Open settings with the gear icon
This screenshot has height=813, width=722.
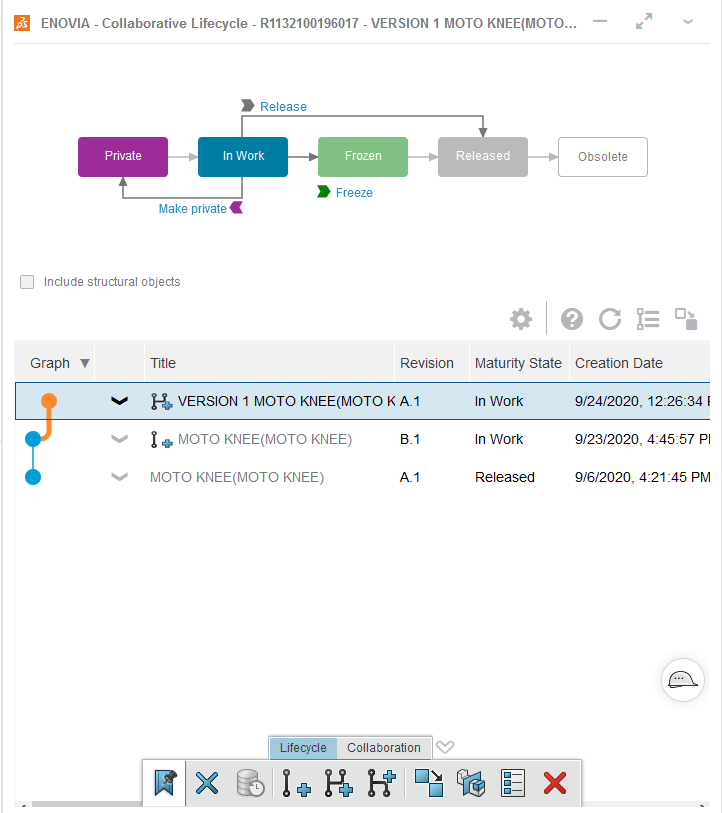click(x=521, y=319)
